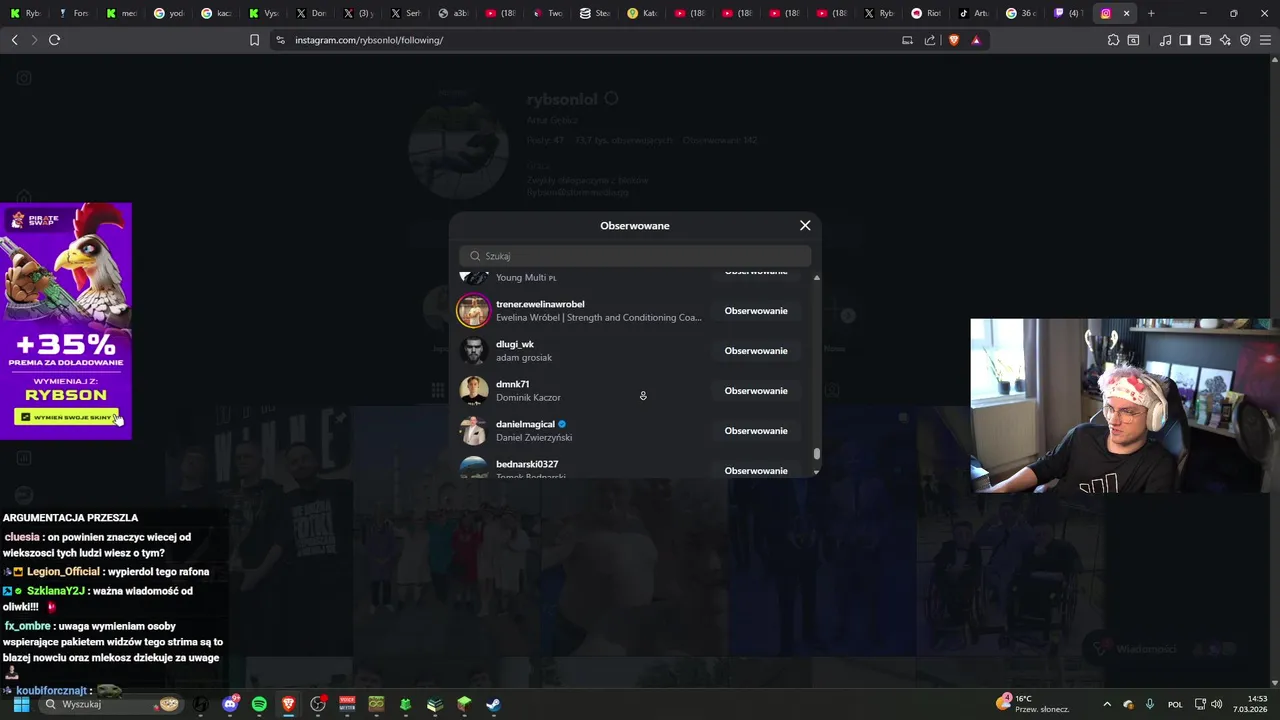Click the volume speaker tray icon
This screenshot has width=1280, height=720.
click(1217, 704)
